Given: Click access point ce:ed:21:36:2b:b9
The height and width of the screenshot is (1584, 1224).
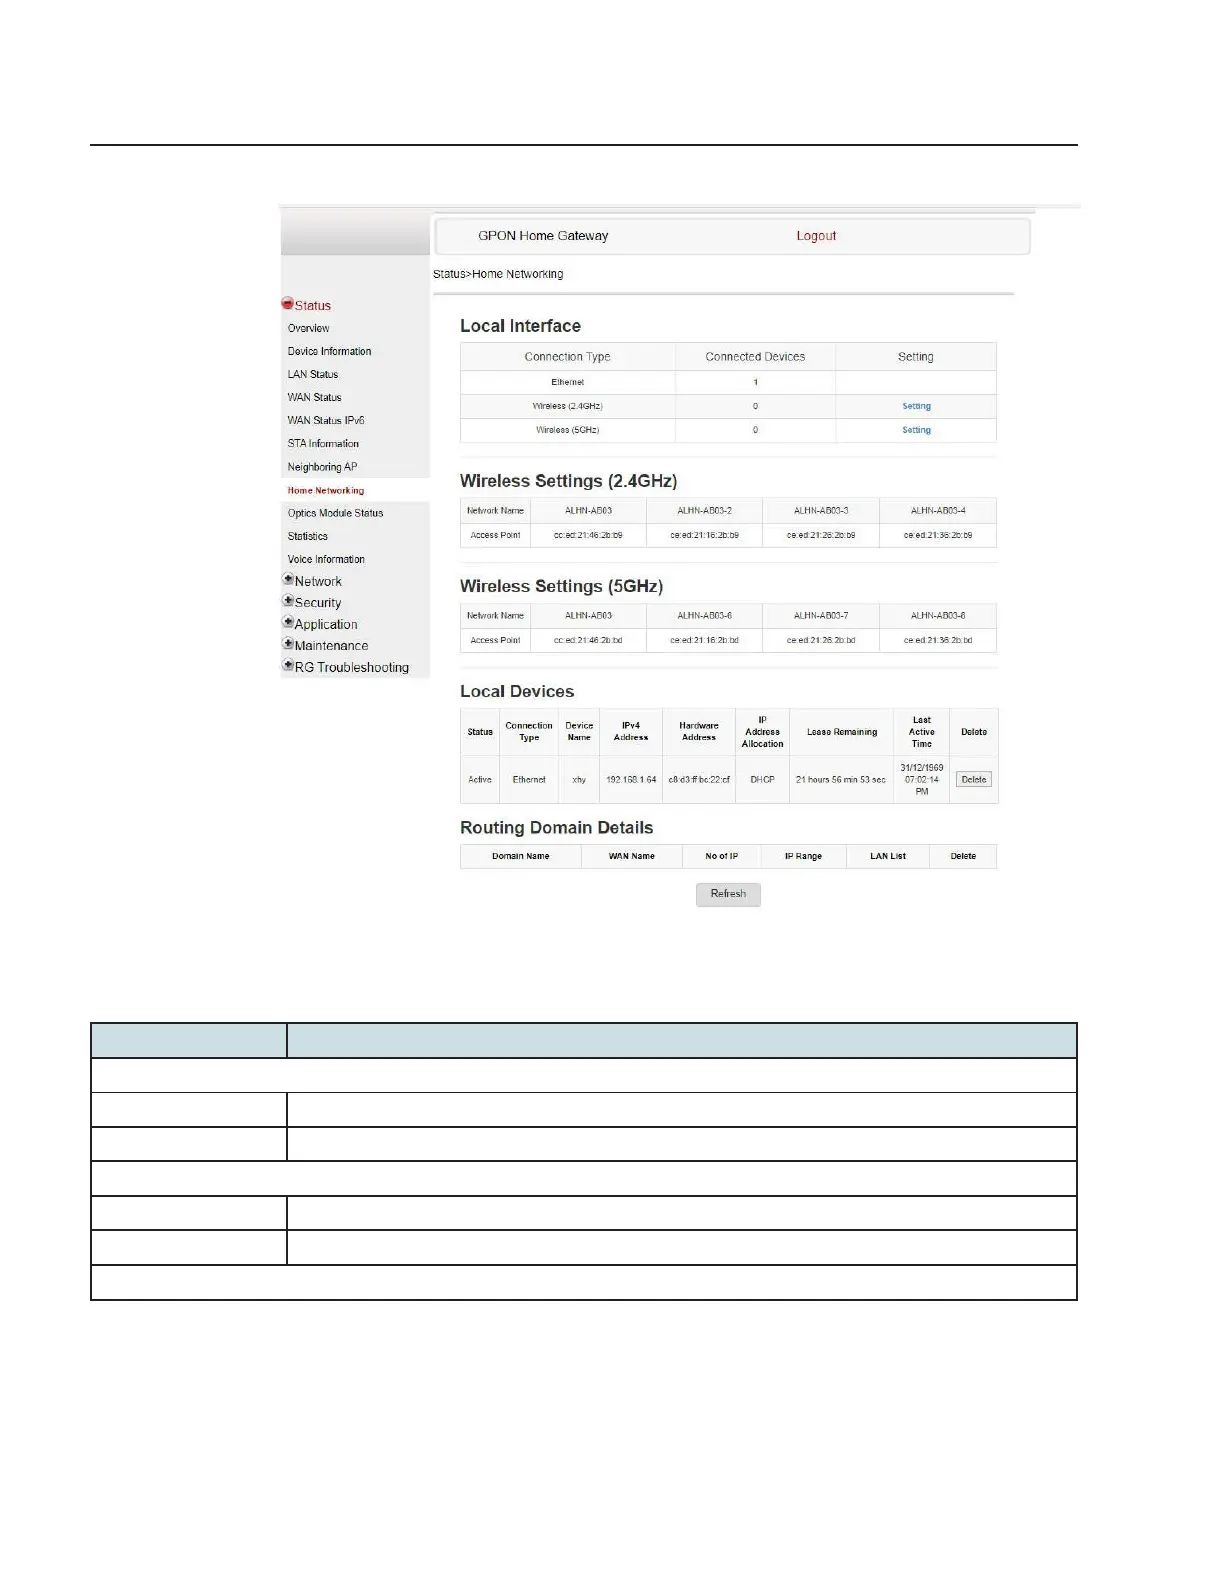Looking at the screenshot, I should 938,535.
